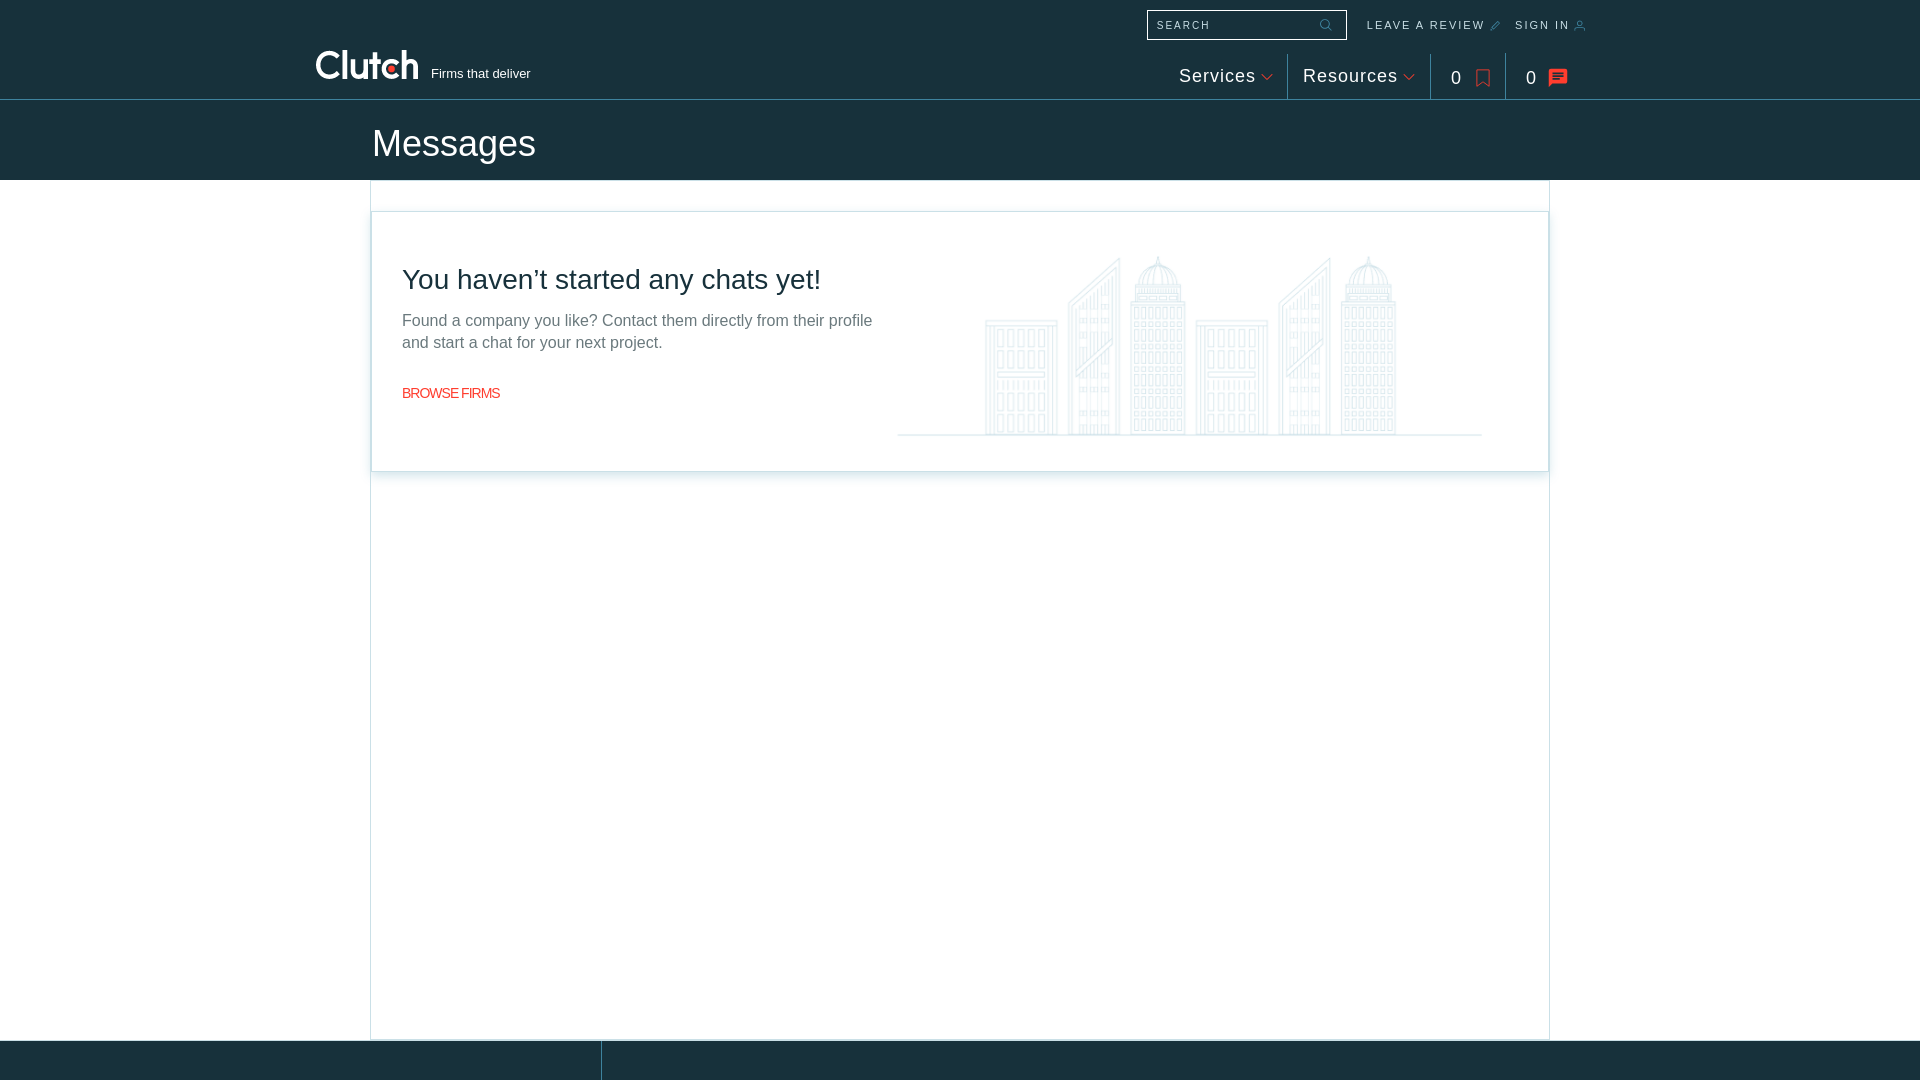Click the Services chevron arrow
The image size is (1920, 1080).
pyautogui.click(x=1267, y=77)
